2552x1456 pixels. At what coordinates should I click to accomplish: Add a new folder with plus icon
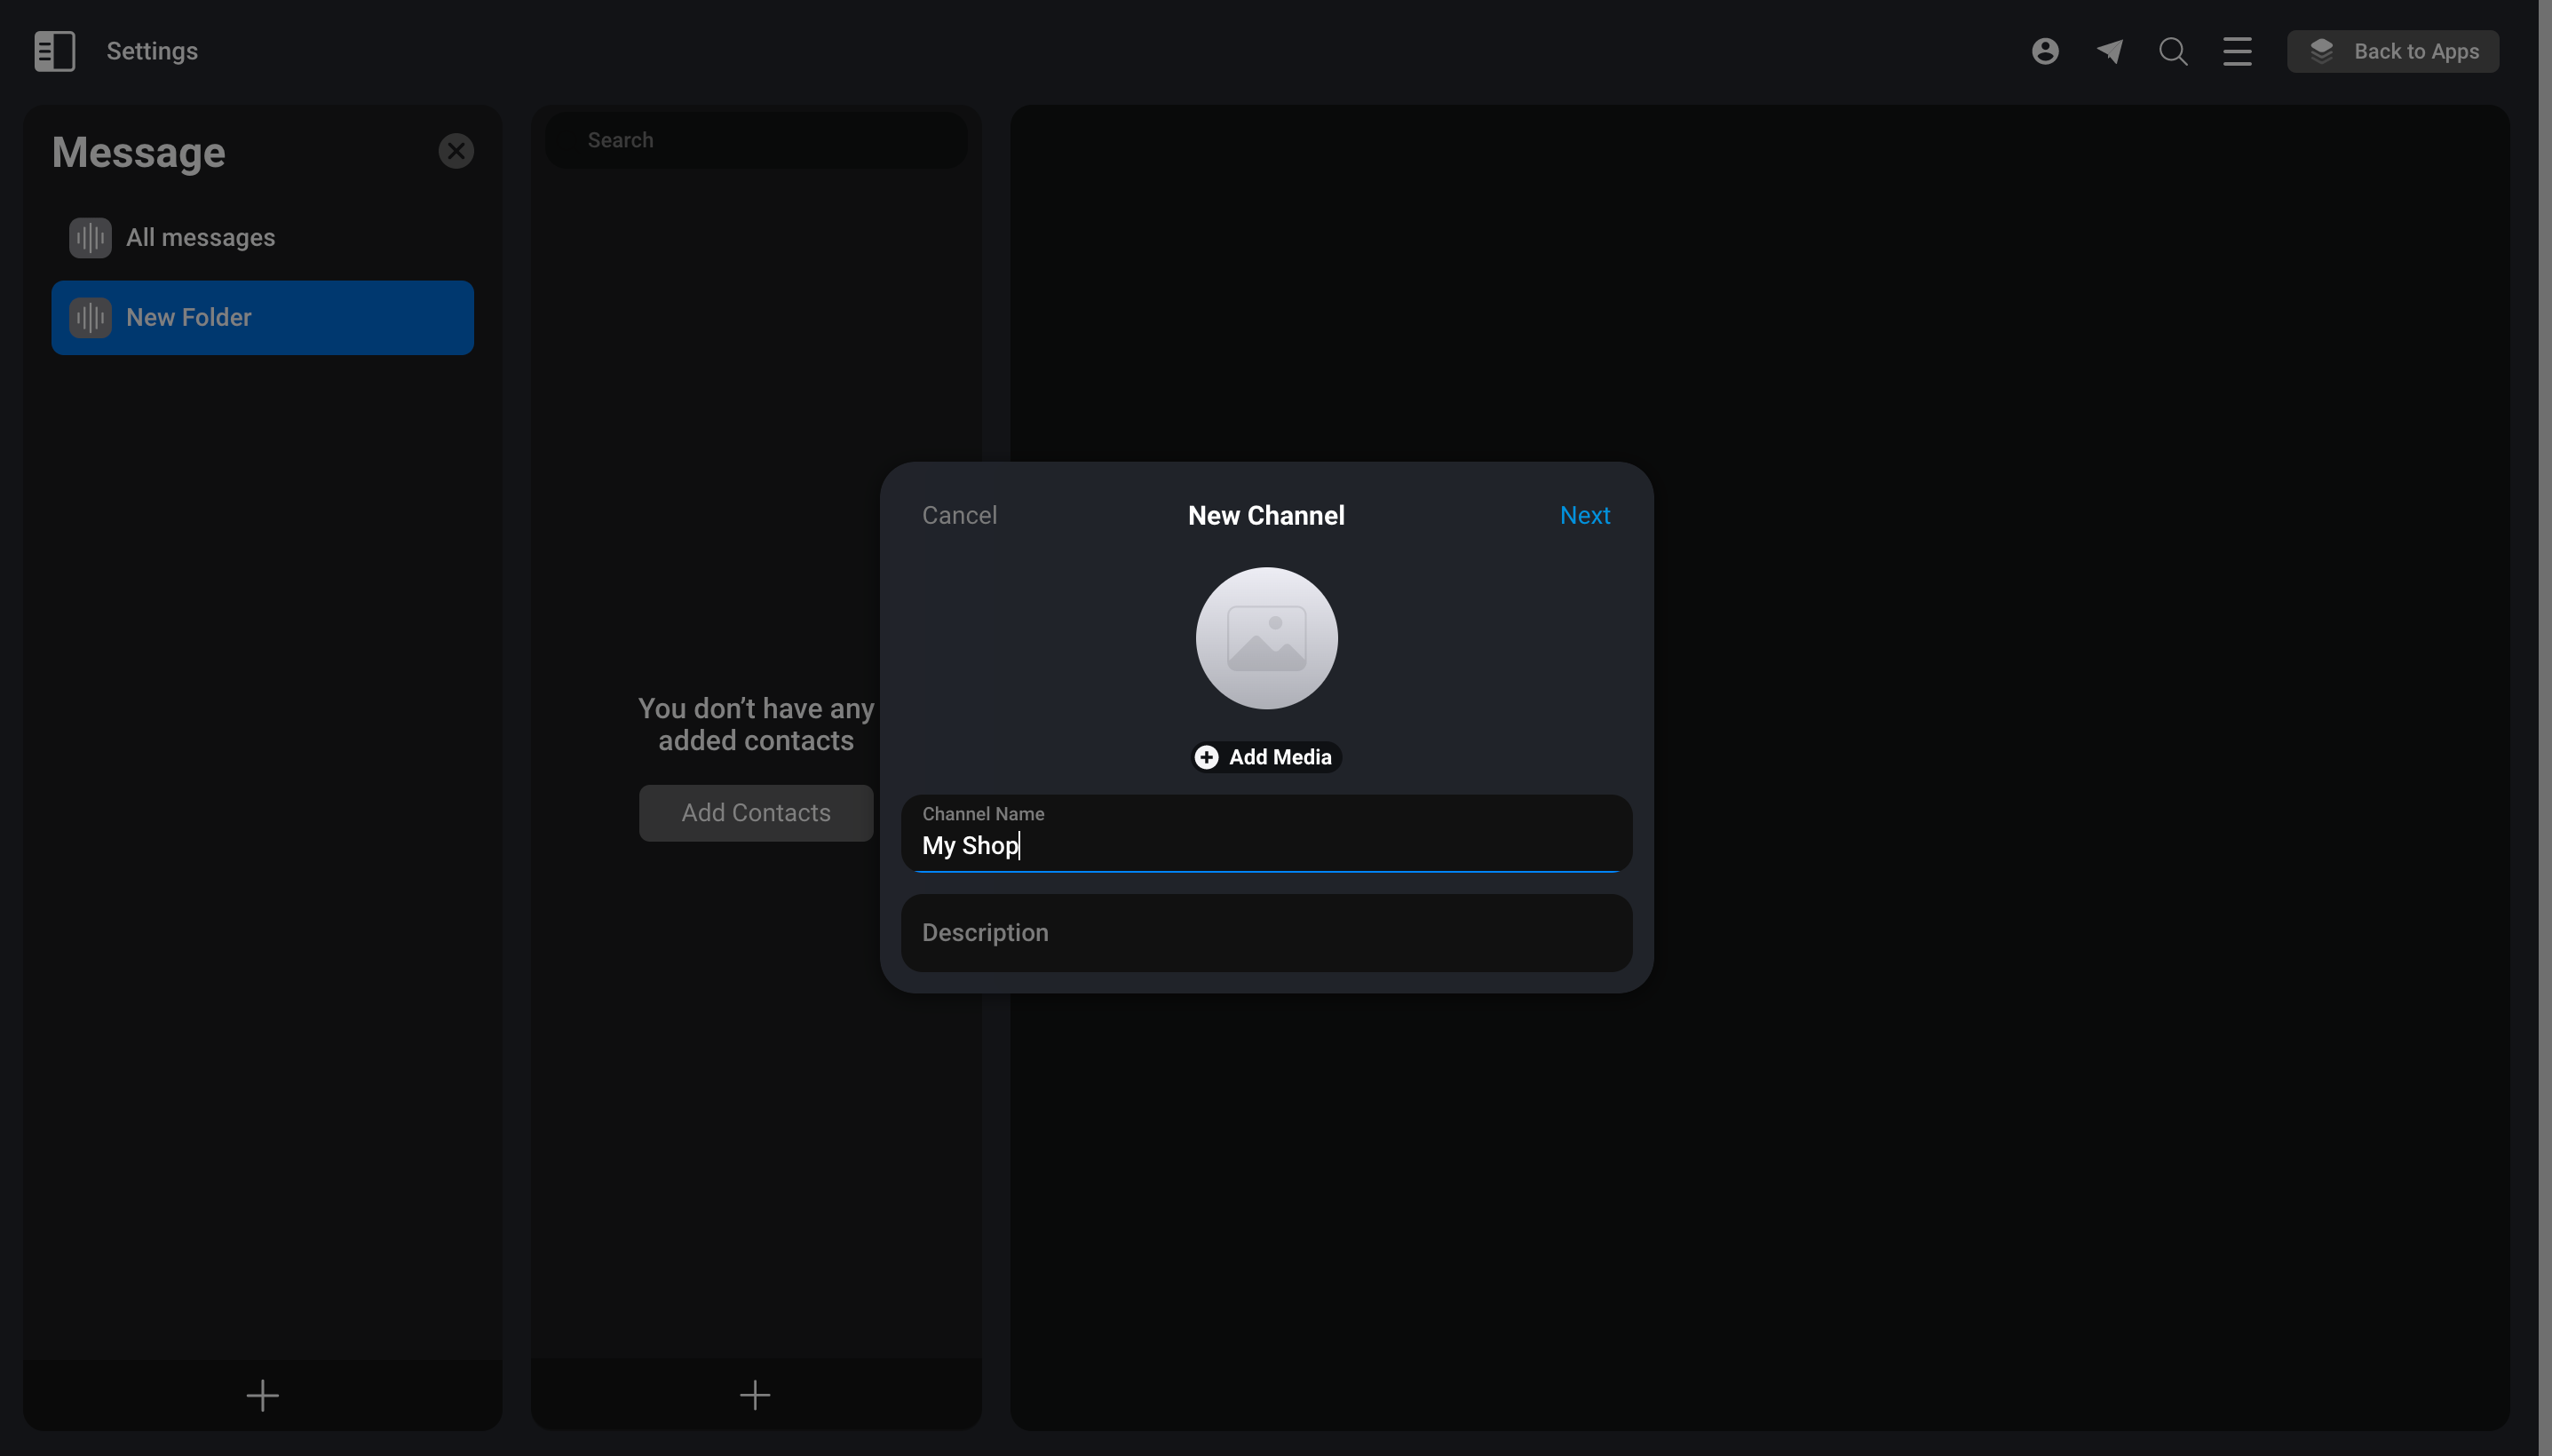pyautogui.click(x=262, y=1395)
